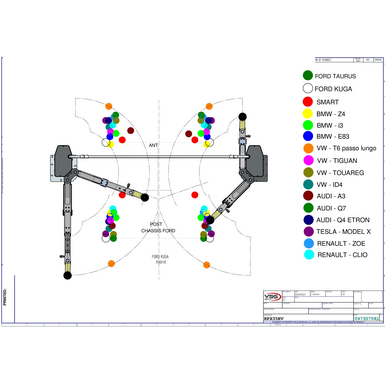Click the 'AUDI - Q4 ETRON' label

pos(343,220)
